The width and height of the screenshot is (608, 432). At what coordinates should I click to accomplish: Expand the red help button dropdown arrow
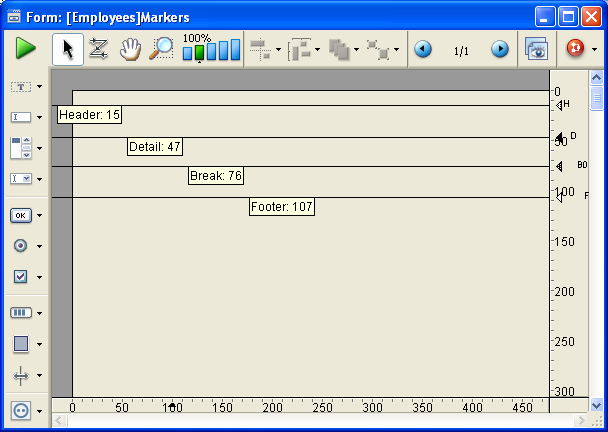click(594, 49)
